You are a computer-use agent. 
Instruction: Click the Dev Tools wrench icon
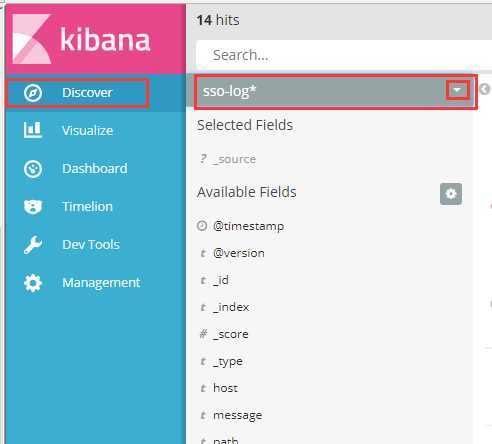pos(33,245)
